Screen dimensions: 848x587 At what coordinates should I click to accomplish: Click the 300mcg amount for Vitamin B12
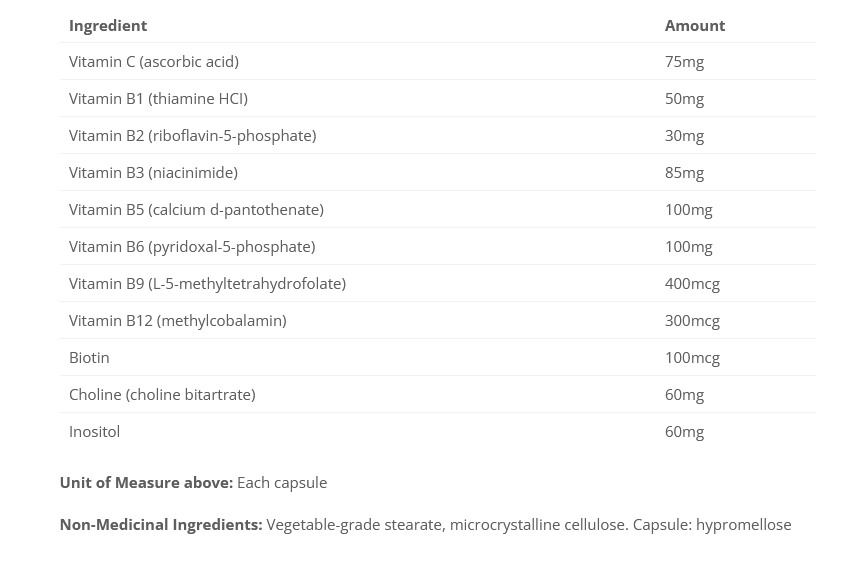click(x=692, y=321)
